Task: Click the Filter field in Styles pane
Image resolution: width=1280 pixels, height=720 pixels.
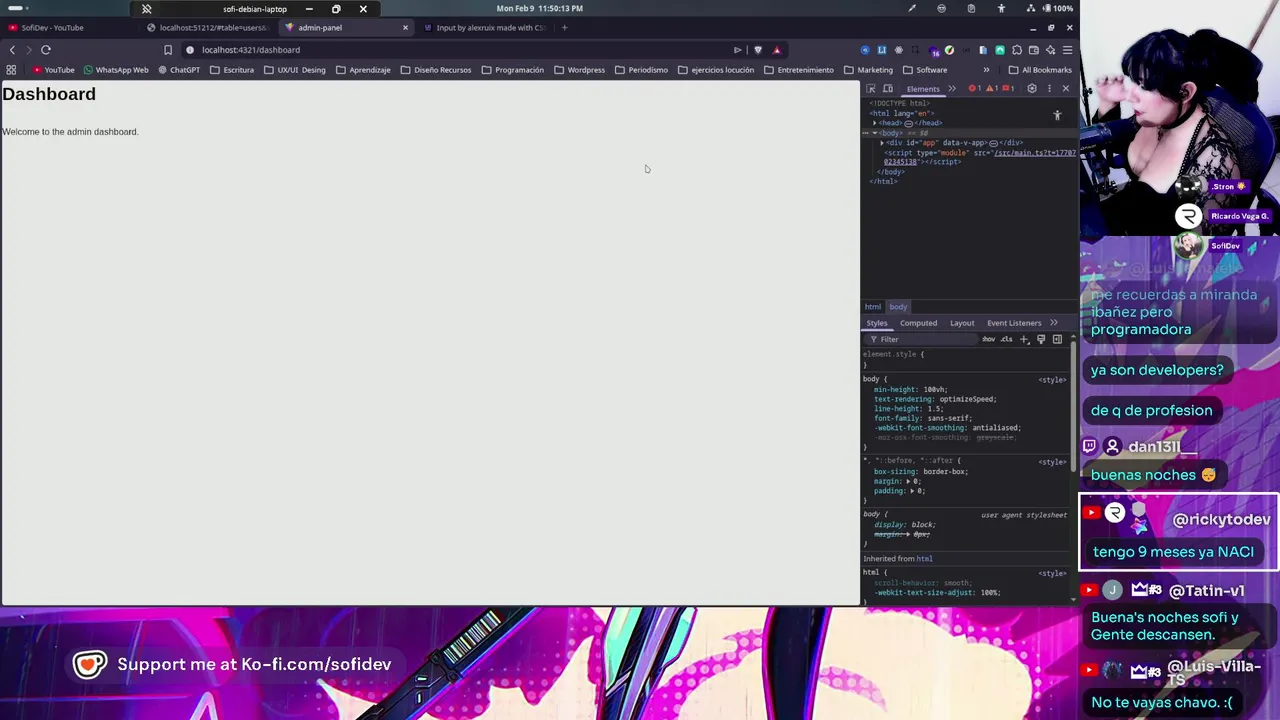Action: coord(920,340)
